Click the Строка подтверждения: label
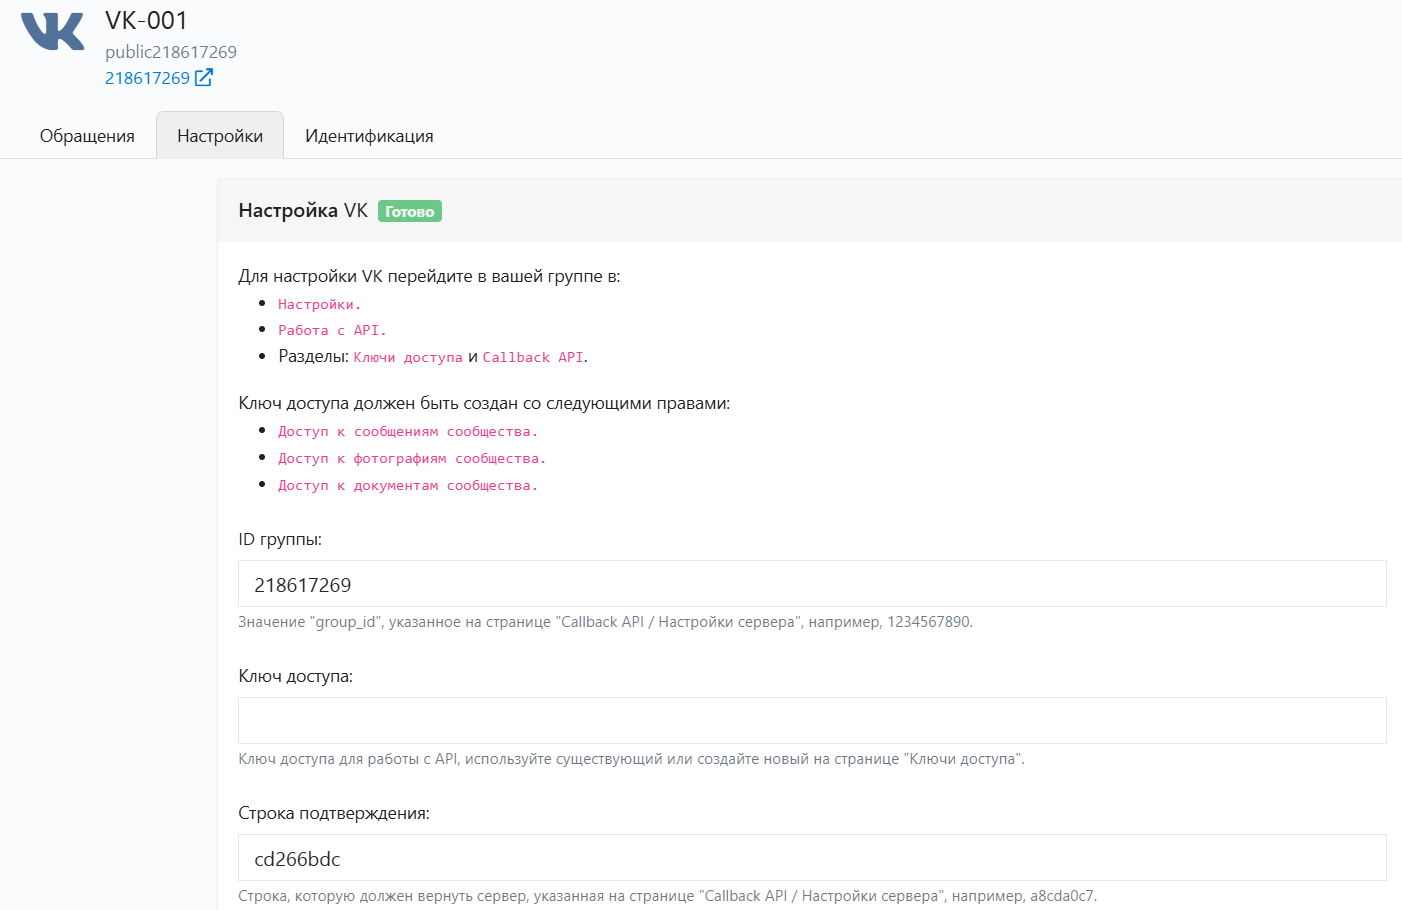1402x910 pixels. [334, 813]
